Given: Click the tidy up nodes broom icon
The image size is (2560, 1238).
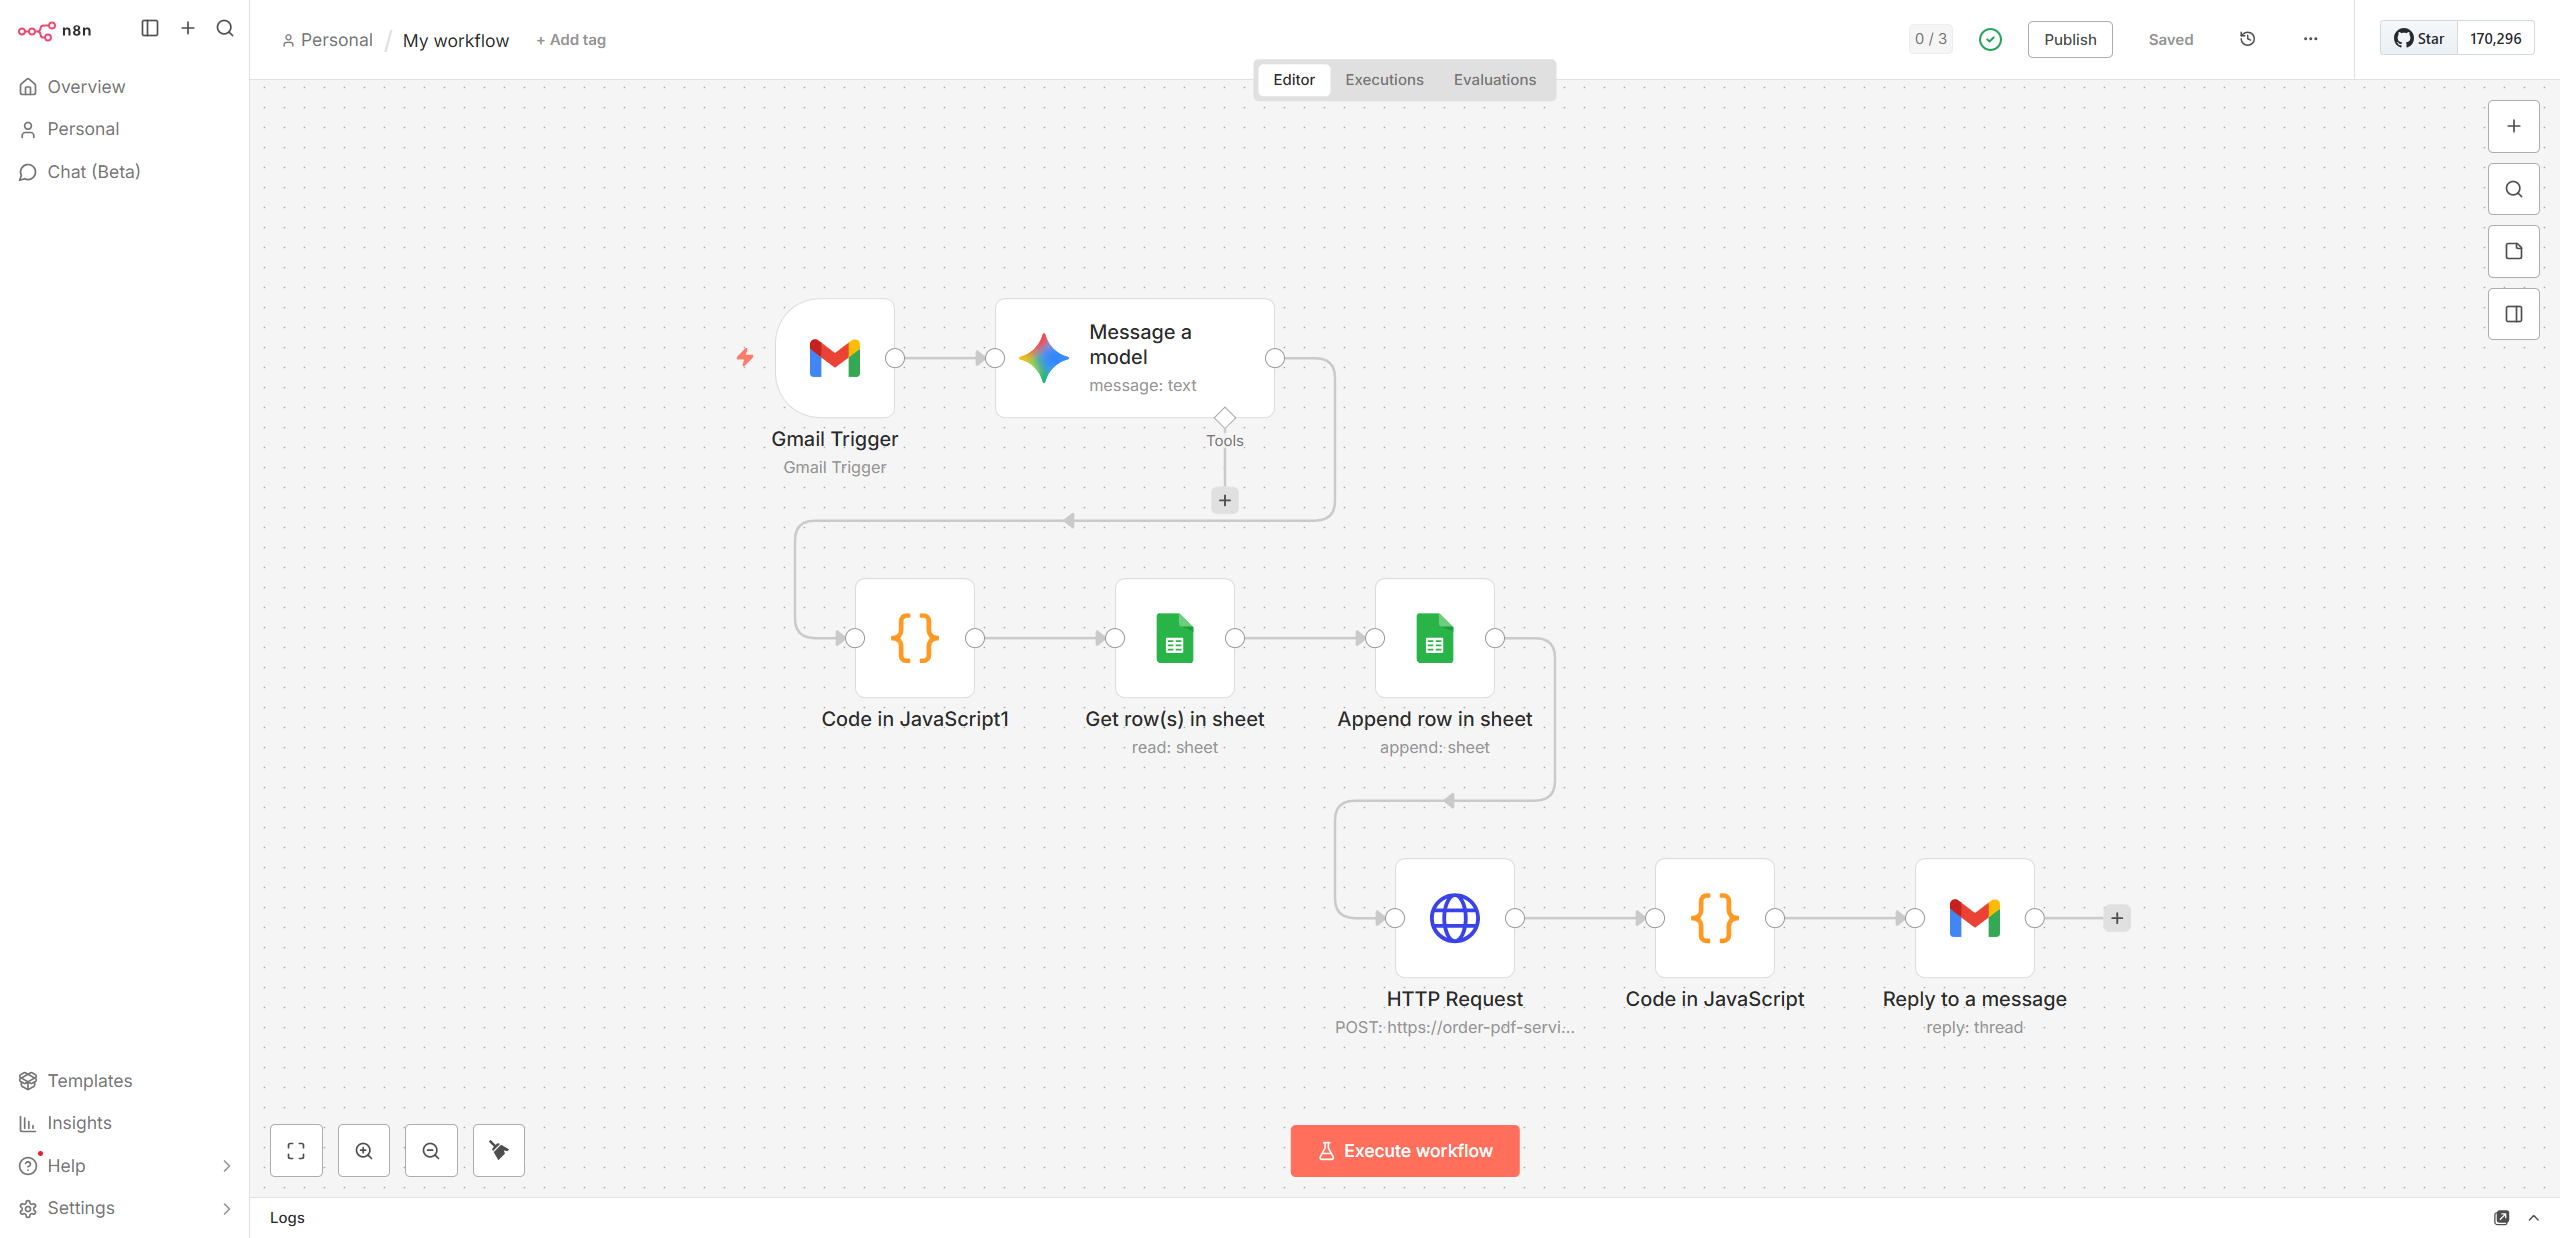Looking at the screenshot, I should pyautogui.click(x=499, y=1151).
